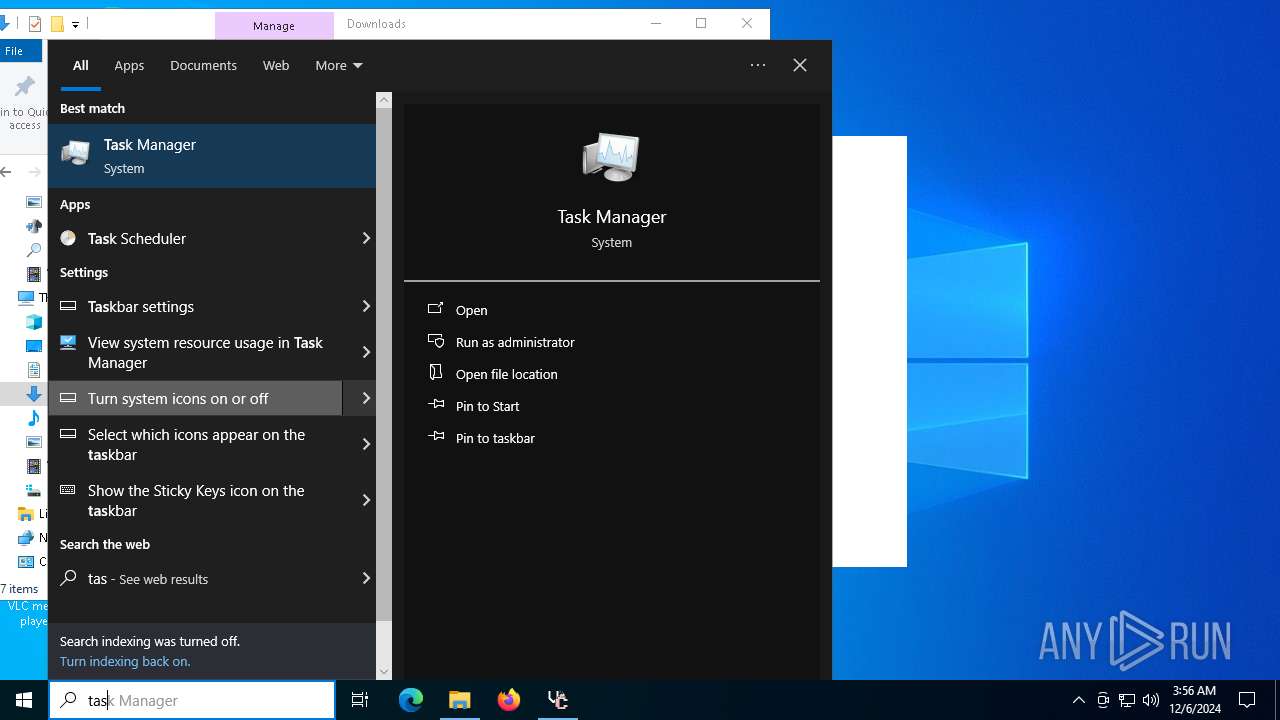Close the search panel with the X

click(800, 65)
